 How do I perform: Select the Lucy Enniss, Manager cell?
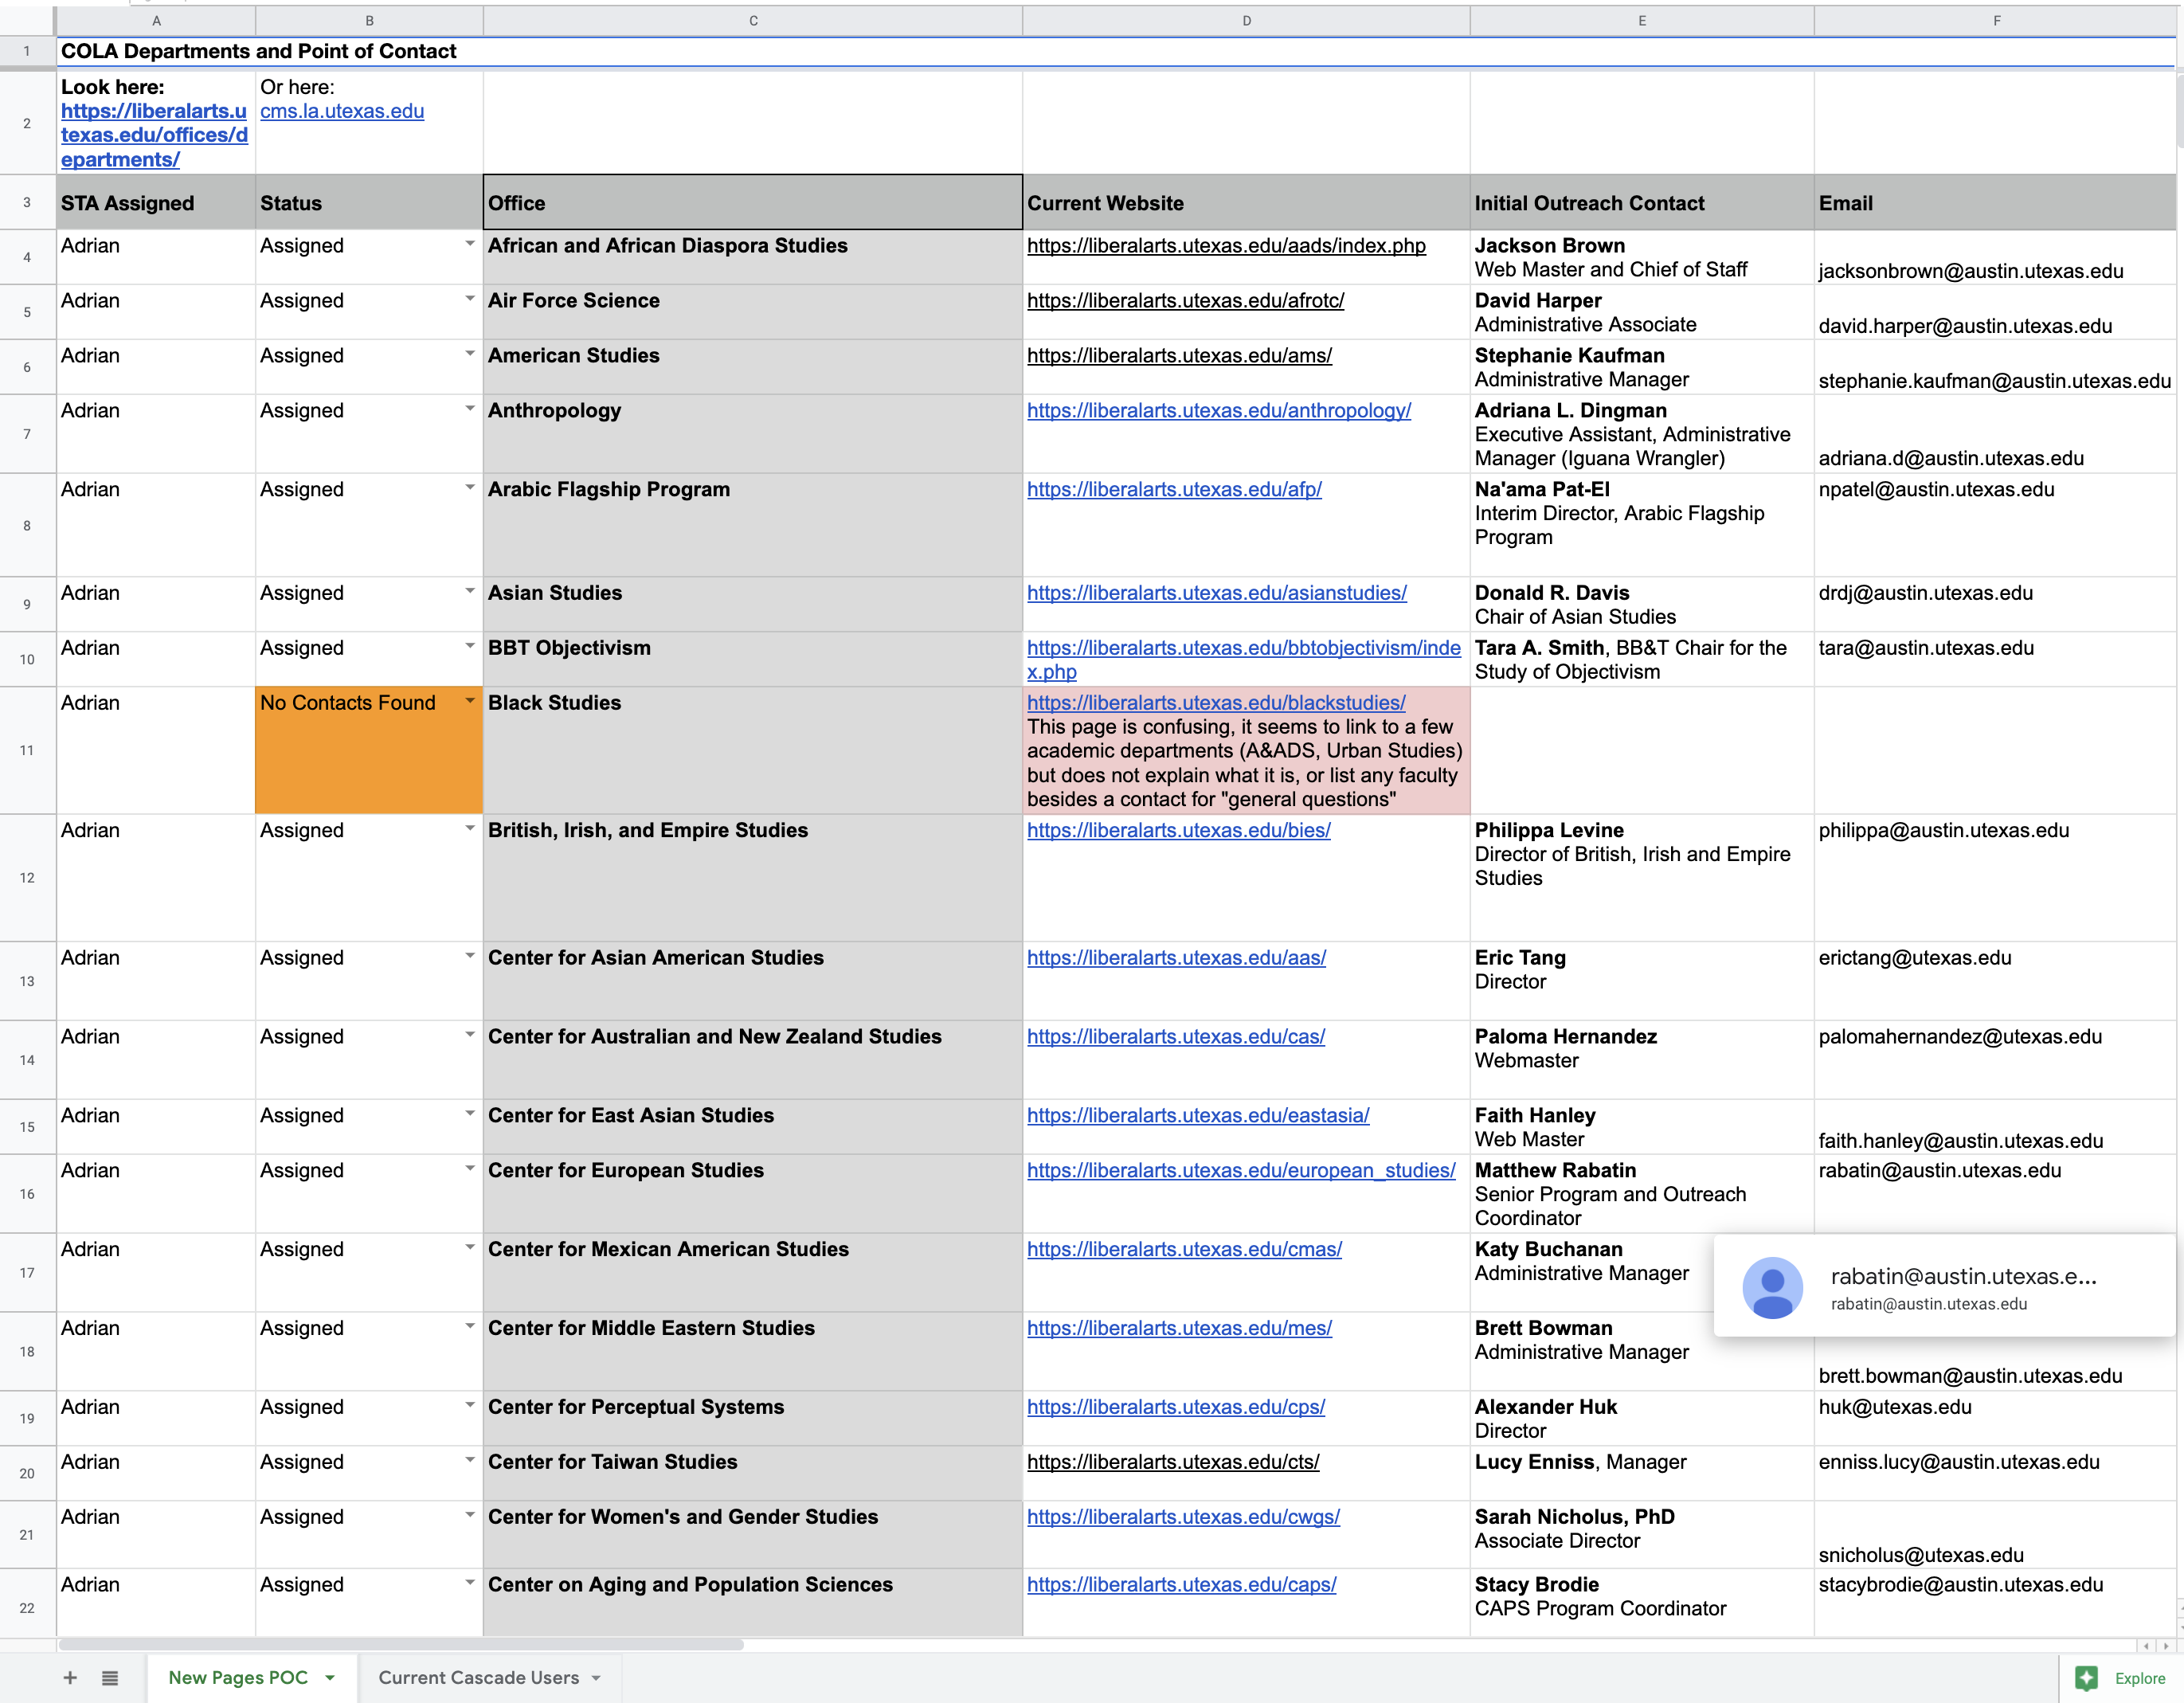(x=1642, y=1473)
